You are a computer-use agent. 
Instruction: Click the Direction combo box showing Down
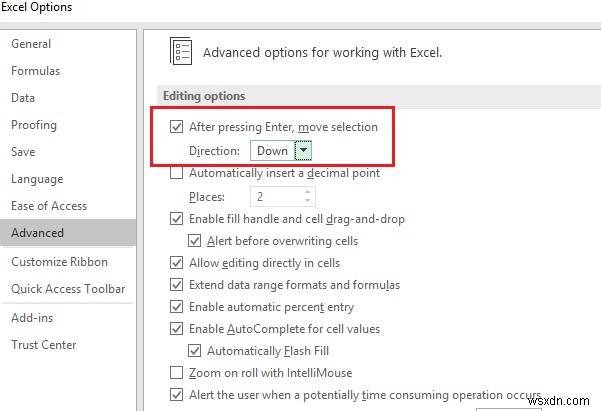(x=273, y=151)
